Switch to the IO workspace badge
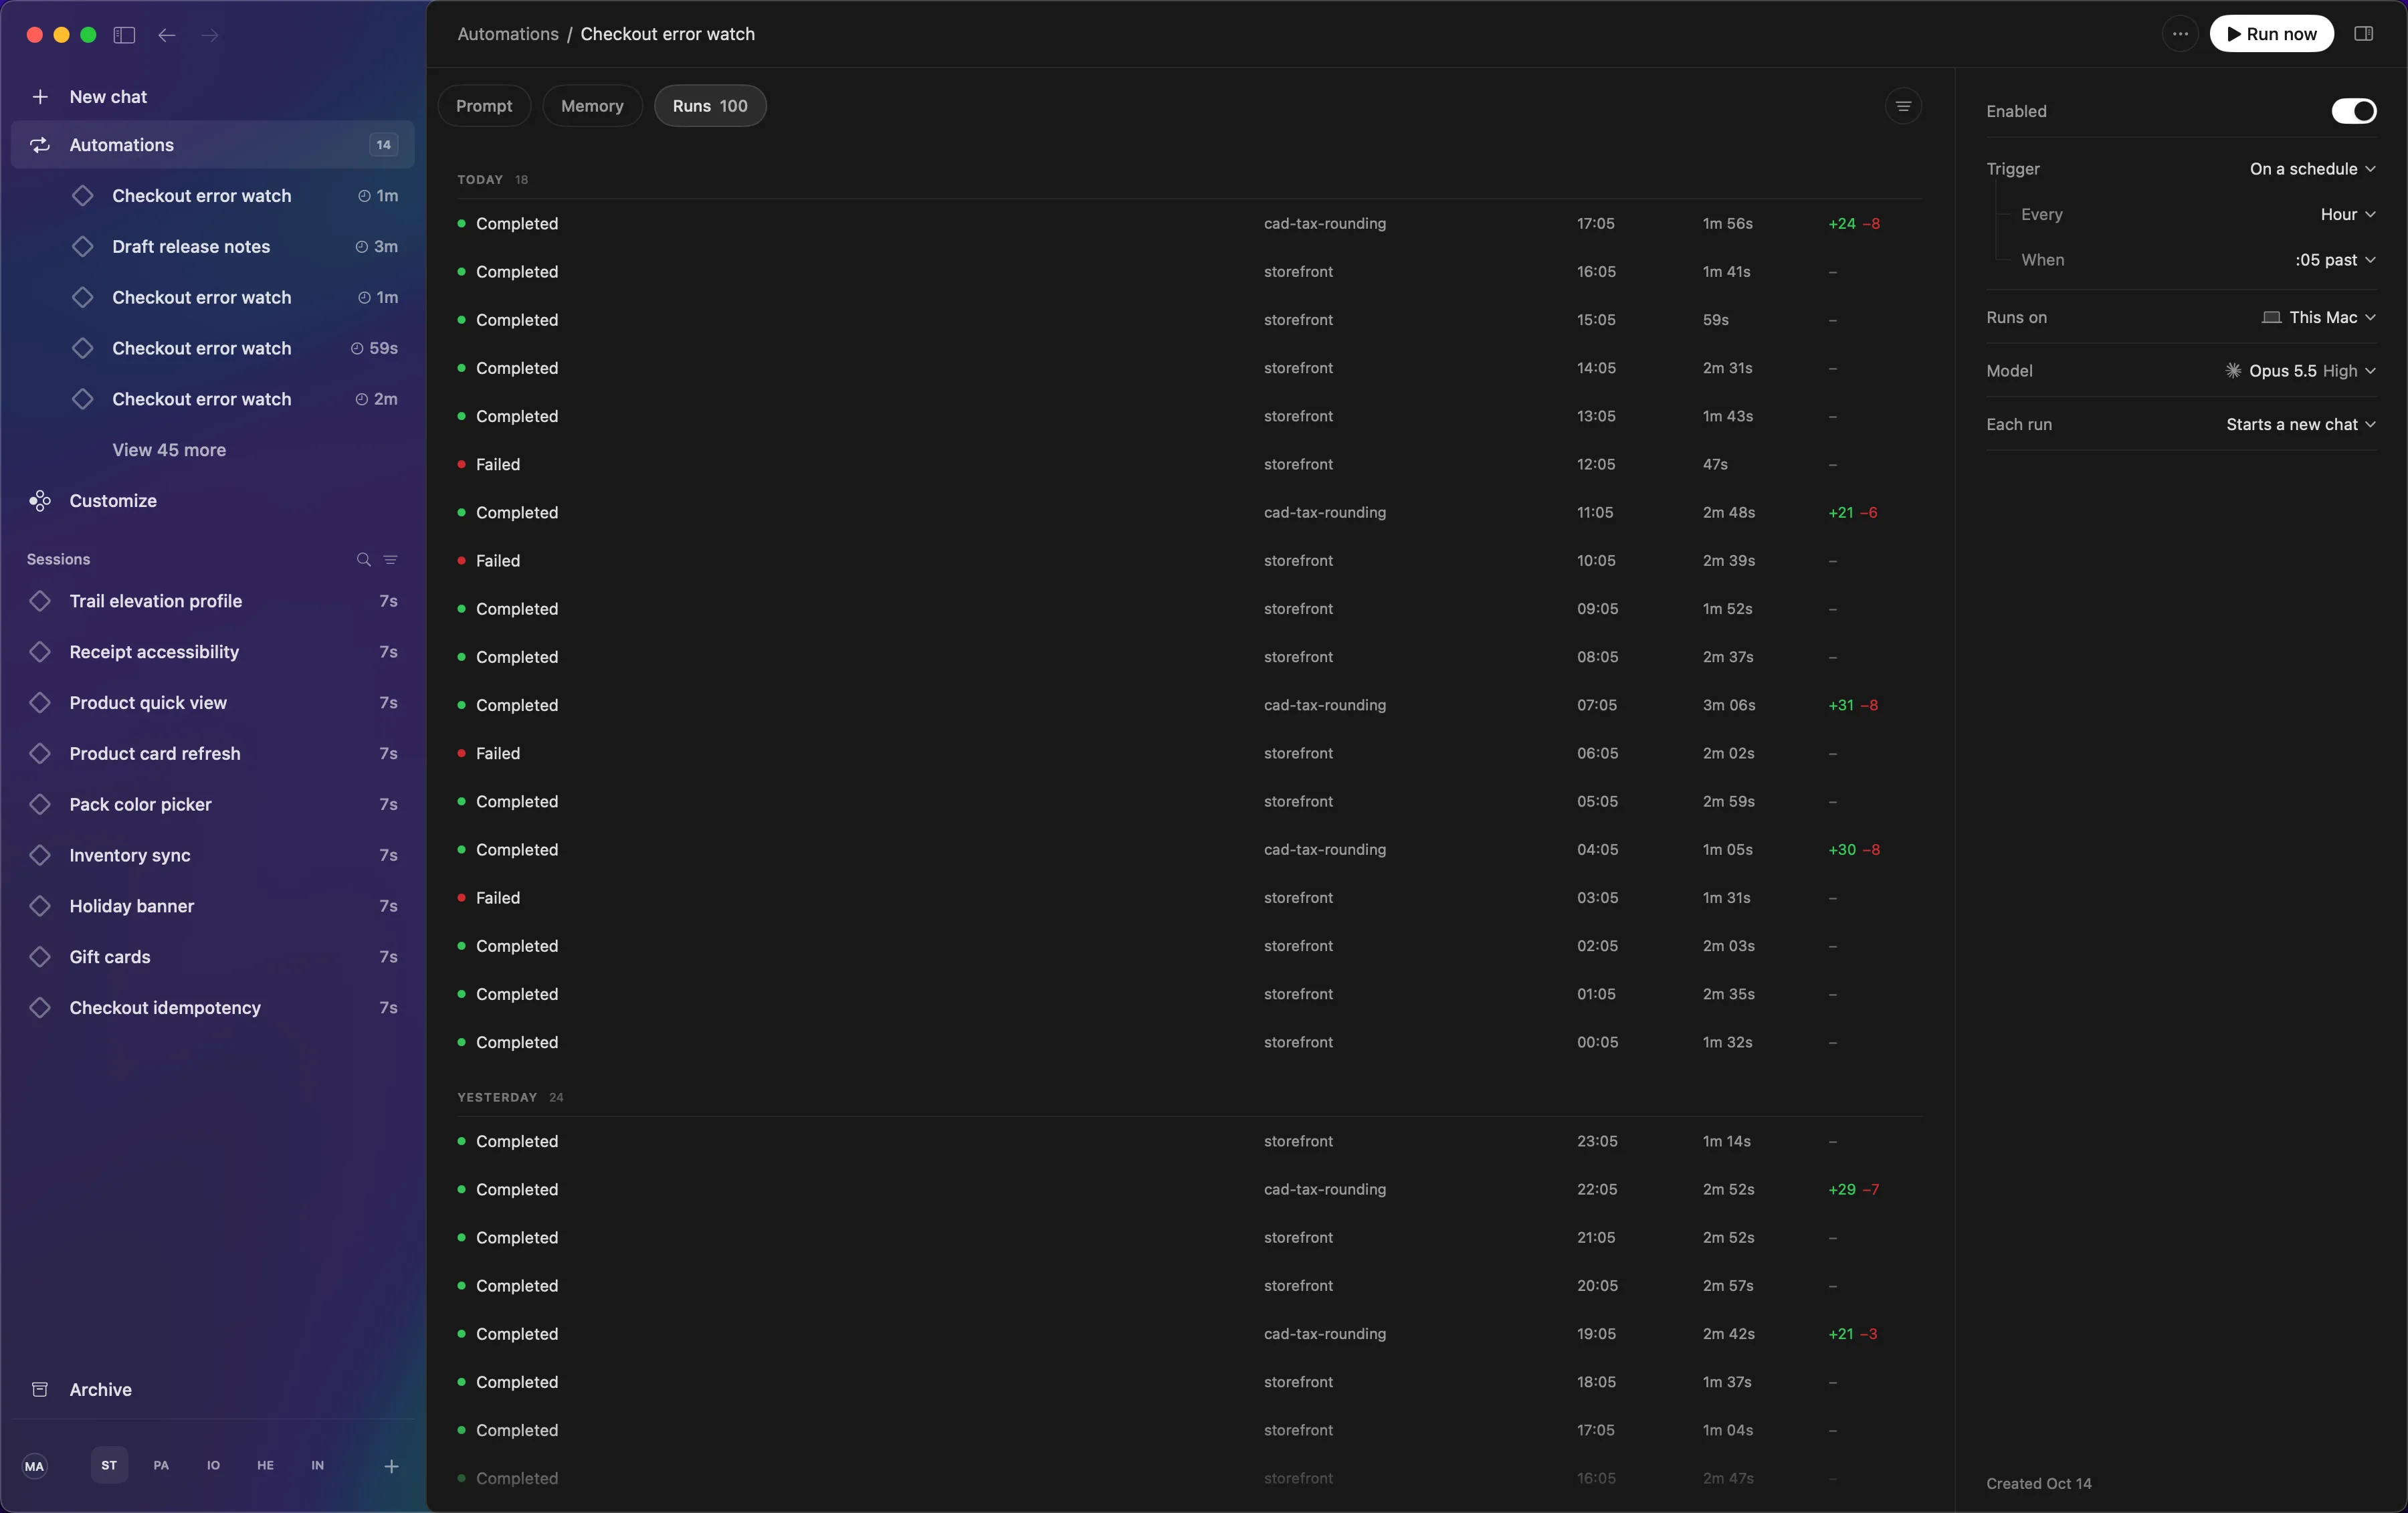 click(x=213, y=1465)
